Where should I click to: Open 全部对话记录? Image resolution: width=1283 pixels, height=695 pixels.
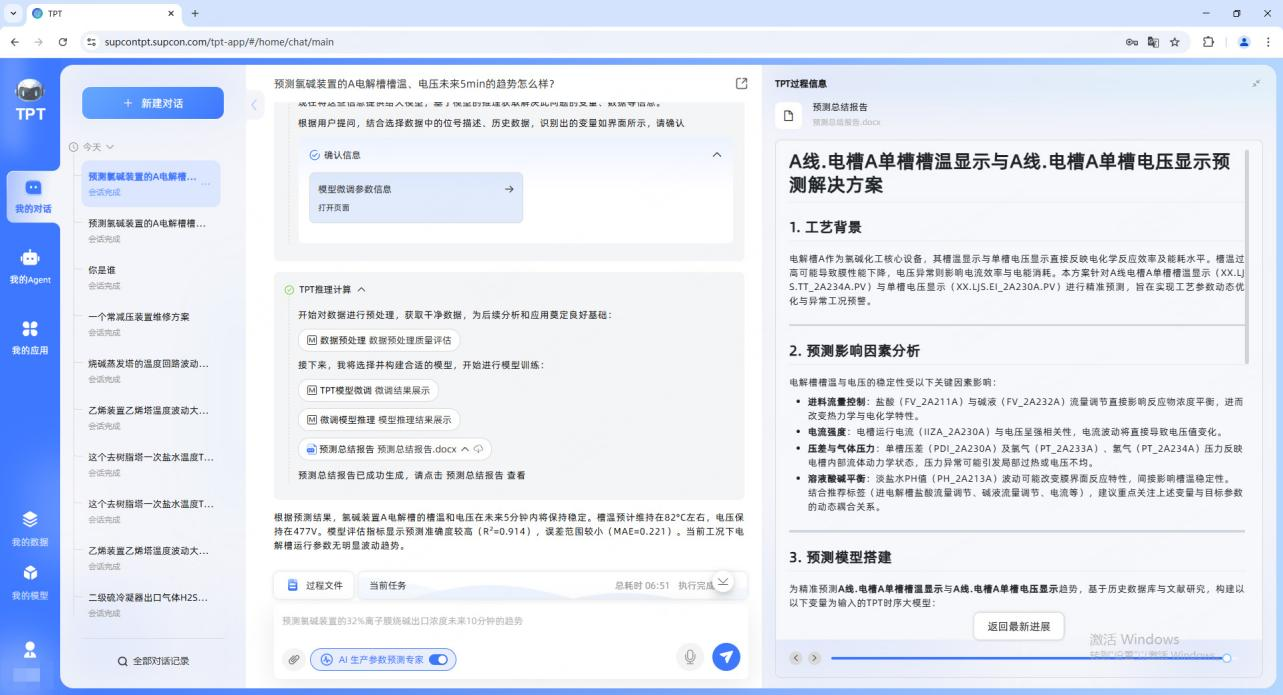point(153,661)
